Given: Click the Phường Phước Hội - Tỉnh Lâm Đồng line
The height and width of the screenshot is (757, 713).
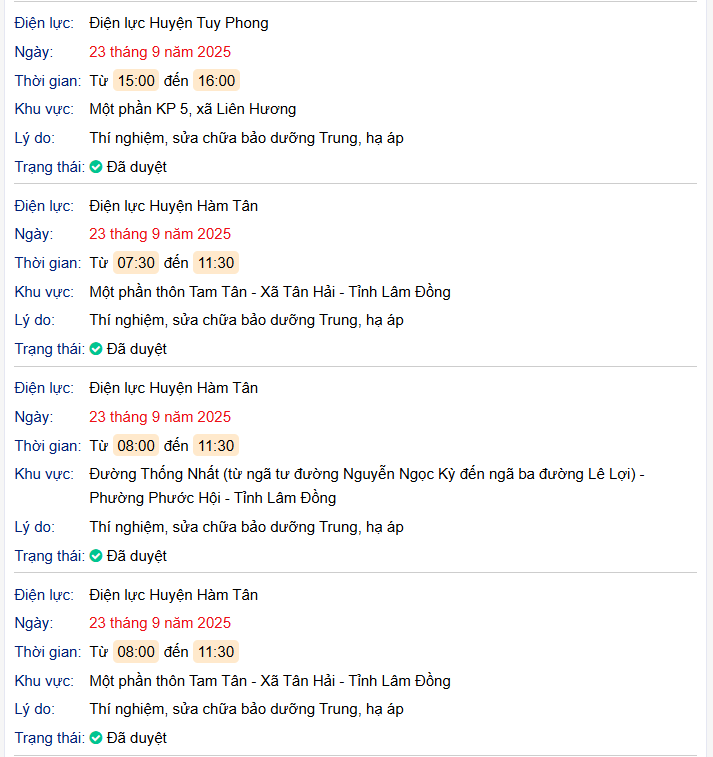Looking at the screenshot, I should point(212,497).
